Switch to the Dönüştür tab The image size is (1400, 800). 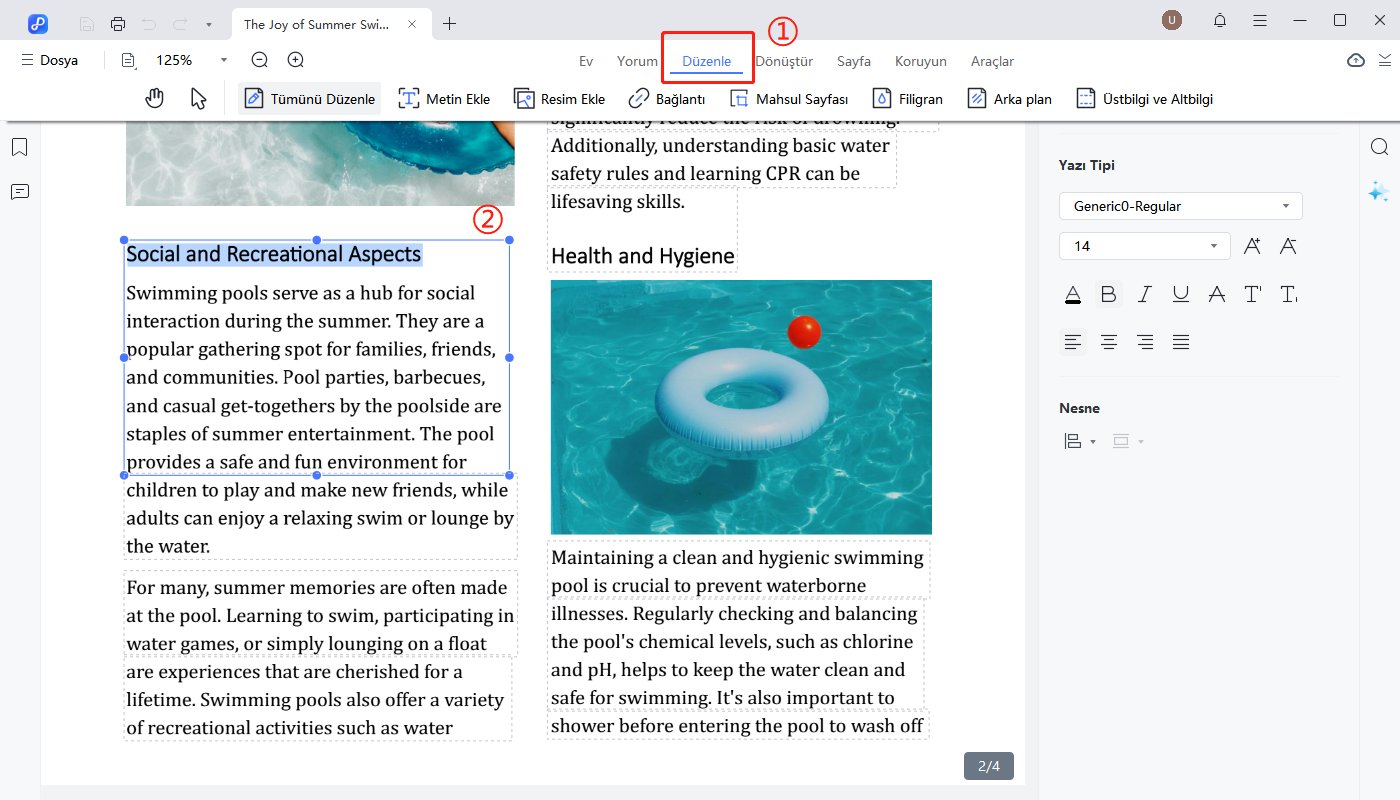click(x=784, y=61)
